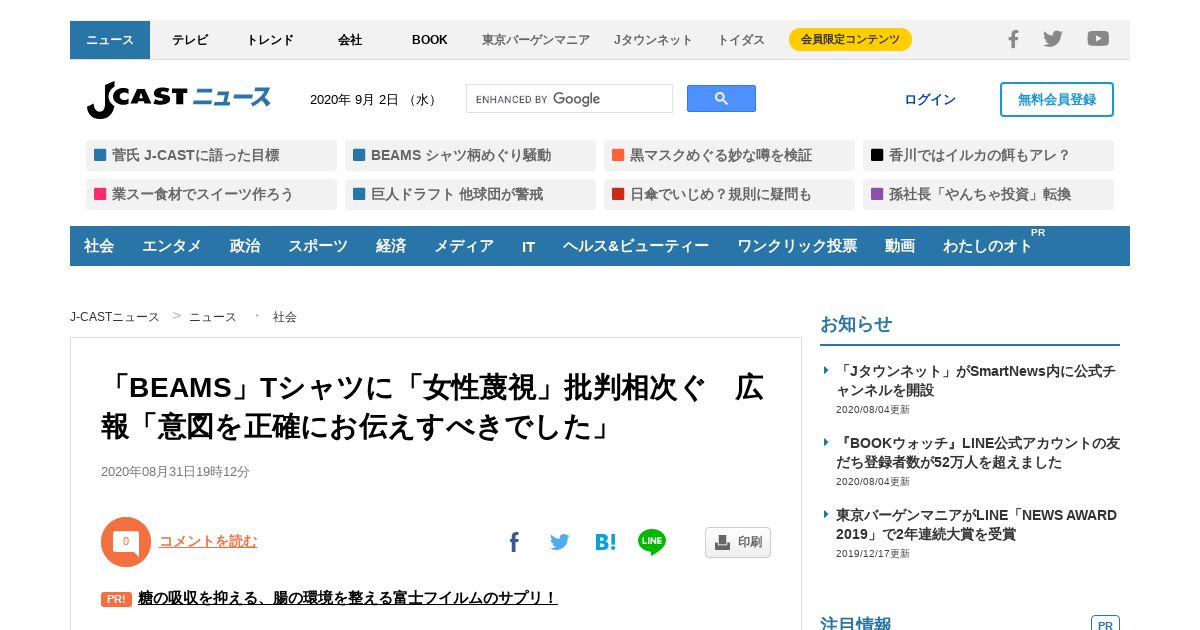Open the わたしのオト PR menu item
This screenshot has height=630, width=1200.
pyautogui.click(x=990, y=246)
